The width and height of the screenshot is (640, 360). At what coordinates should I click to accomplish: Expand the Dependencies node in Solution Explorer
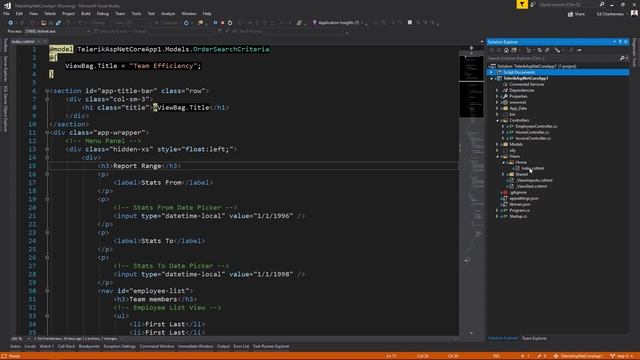498,90
